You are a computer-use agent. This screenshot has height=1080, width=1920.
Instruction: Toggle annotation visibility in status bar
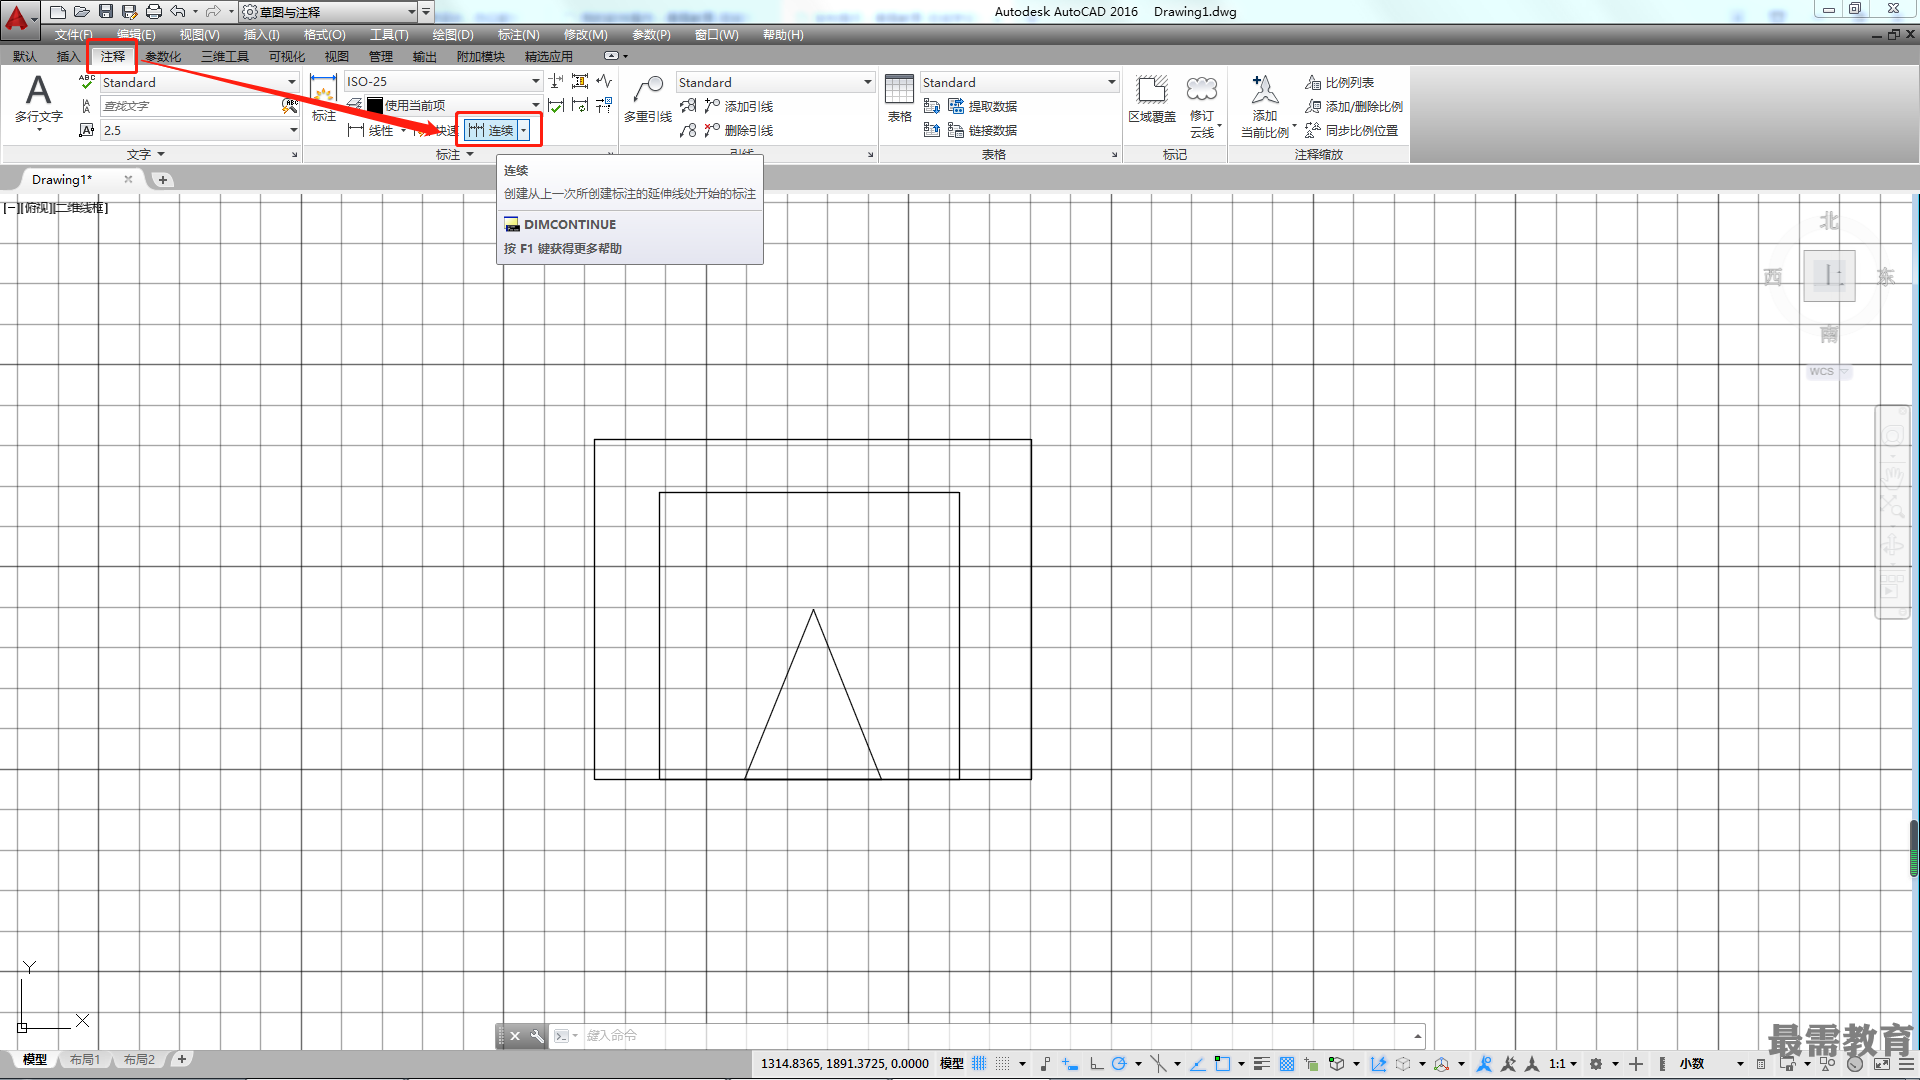[1484, 1064]
